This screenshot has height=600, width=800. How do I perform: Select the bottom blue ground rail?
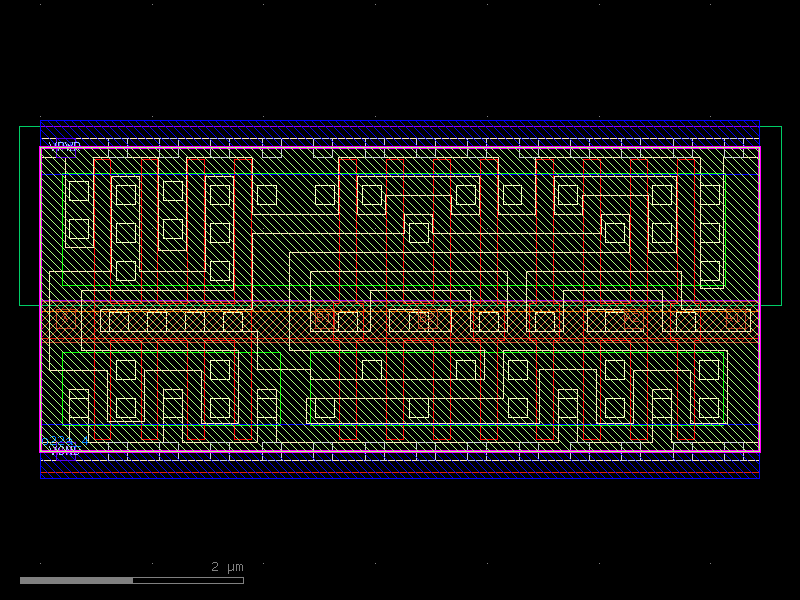(400, 470)
